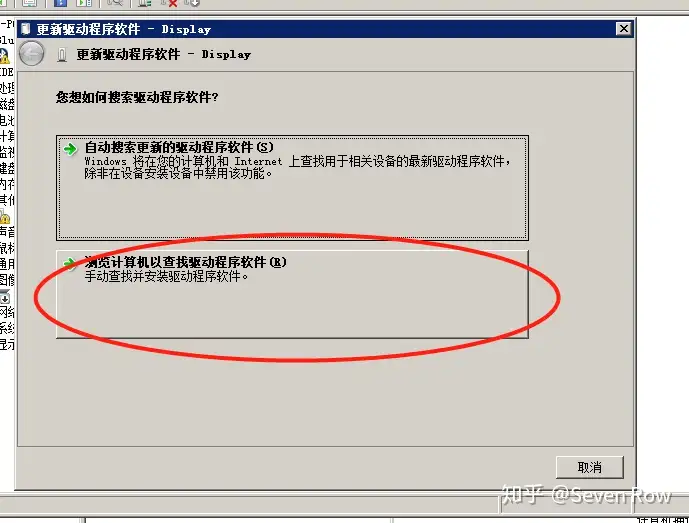Screen dimensions: 689x523
Task: Select 自动搜索更新的驱动程序软件(S) option
Action: (292, 188)
